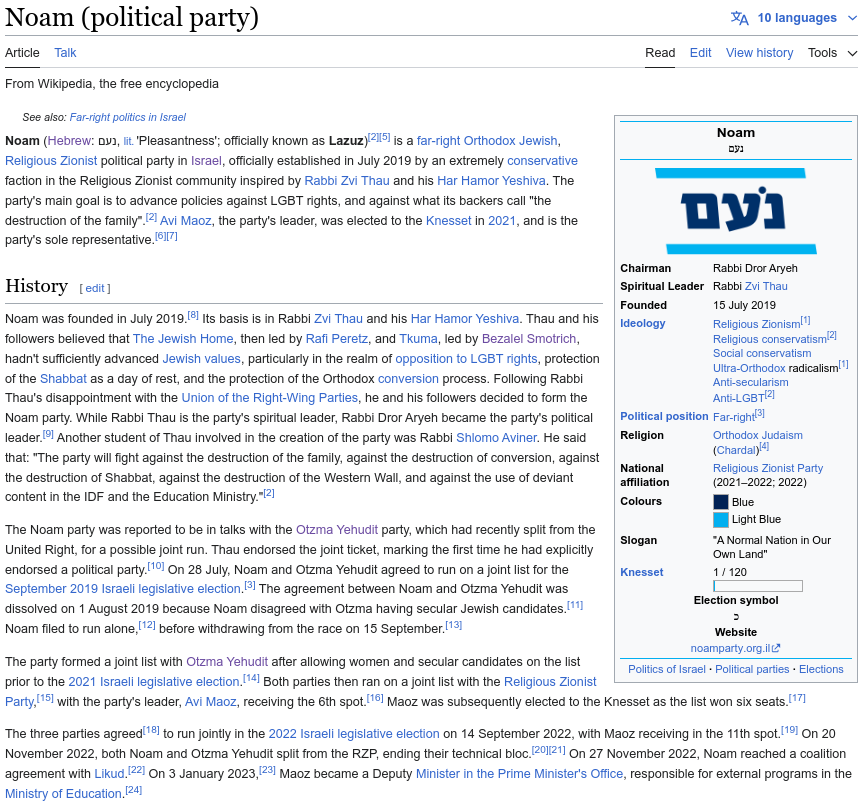Open Union of the Right-Wing Parties link
866x808 pixels.
click(270, 398)
